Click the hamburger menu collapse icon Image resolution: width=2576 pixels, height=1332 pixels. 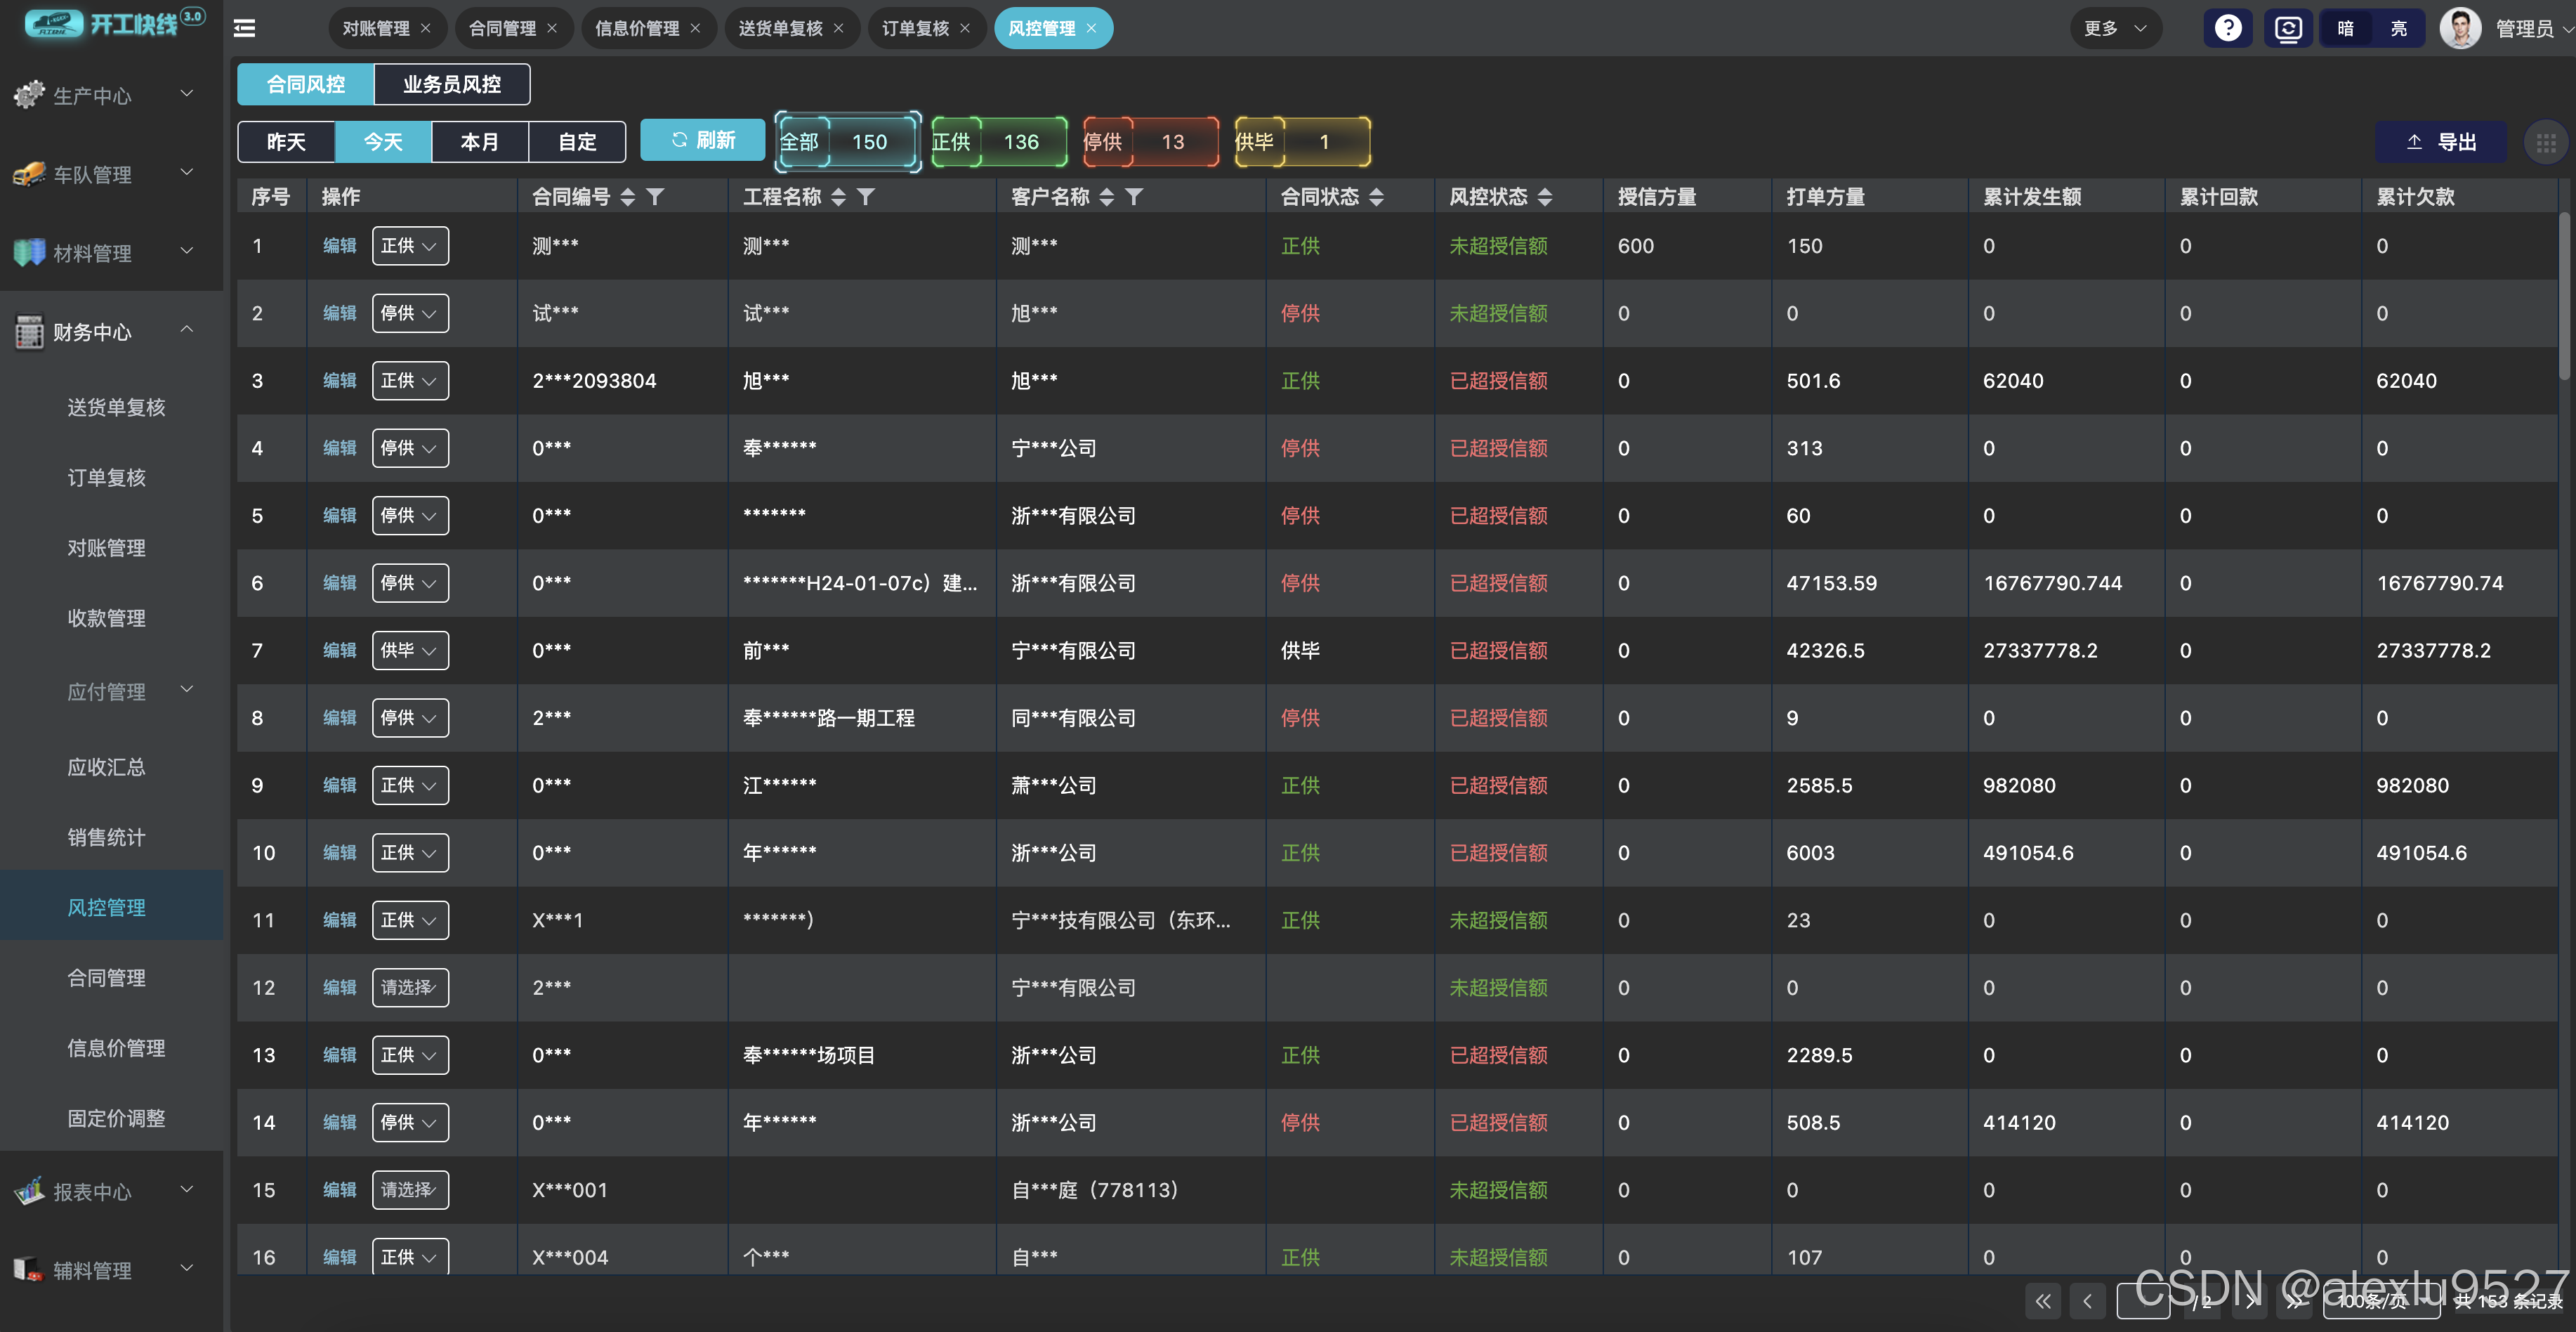tap(244, 28)
